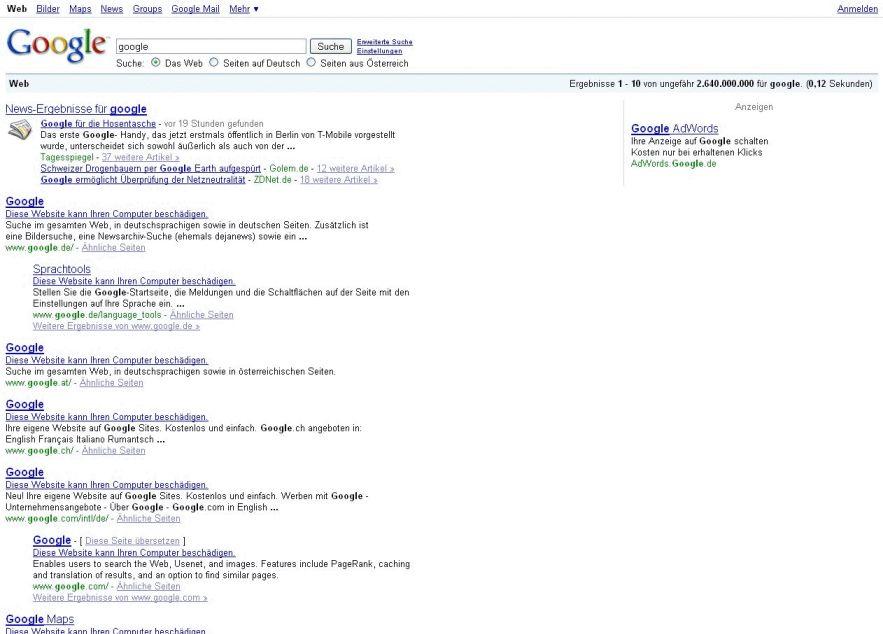The width and height of the screenshot is (883, 634).
Task: Go to Maps in the top navigation
Action: point(80,9)
